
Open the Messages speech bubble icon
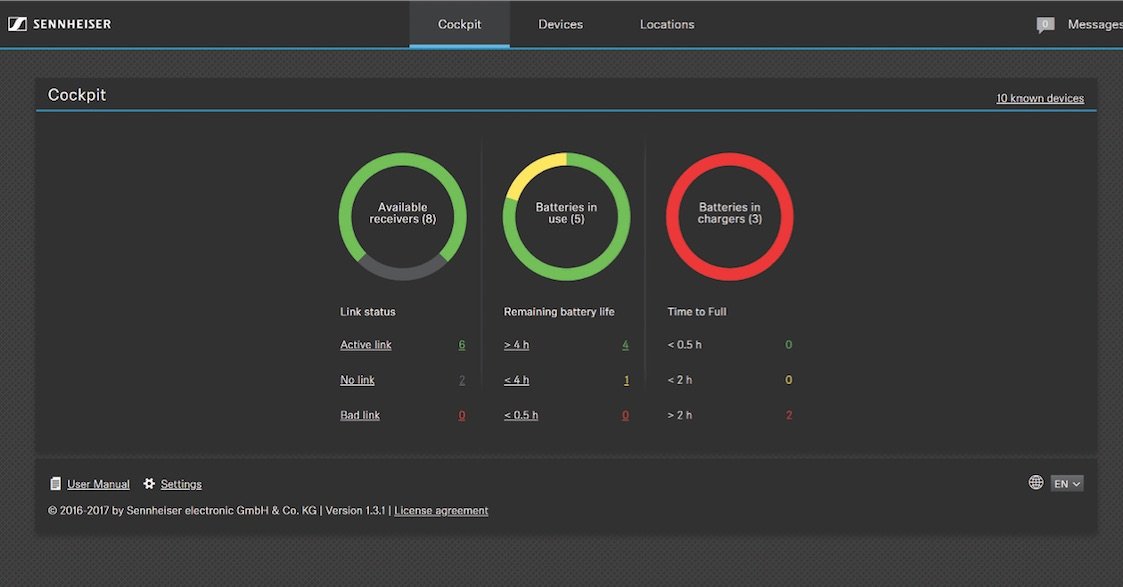click(x=1045, y=25)
